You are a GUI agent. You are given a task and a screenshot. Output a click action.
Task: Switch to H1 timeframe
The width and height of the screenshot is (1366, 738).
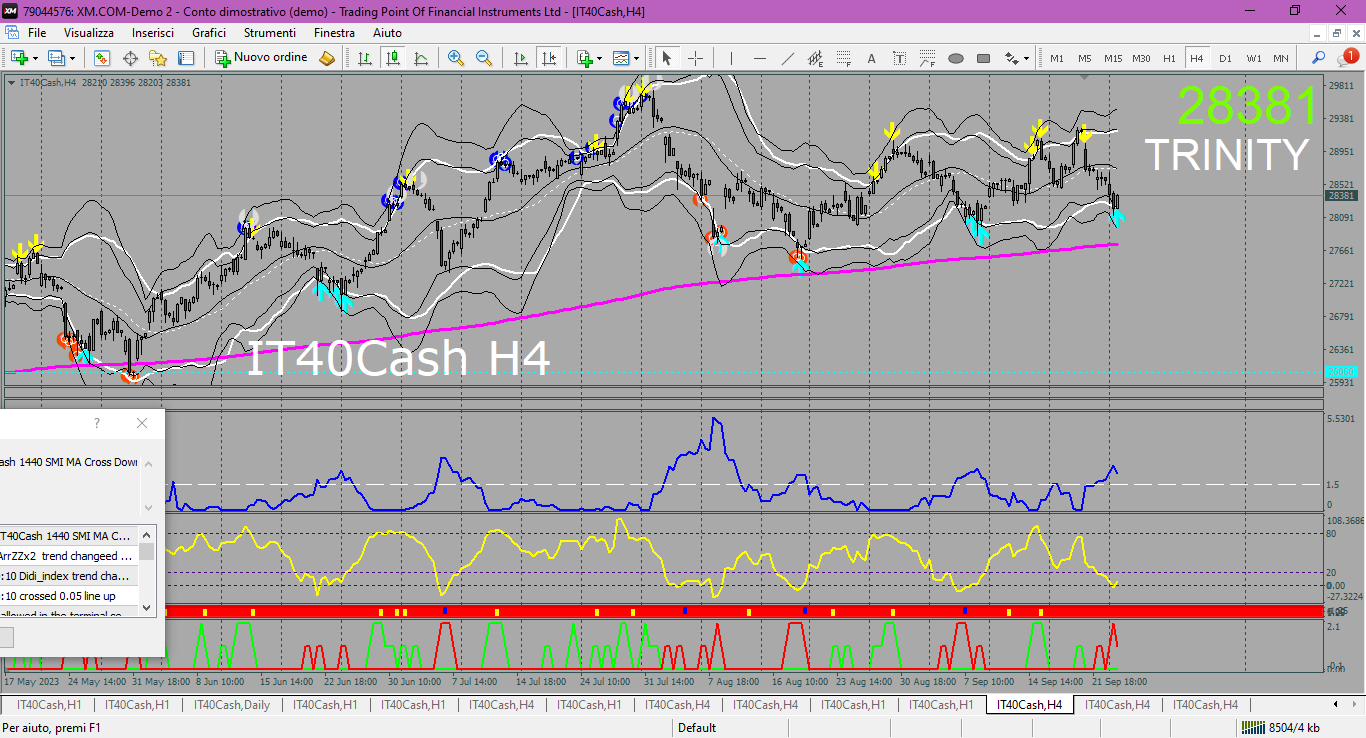coord(1169,58)
